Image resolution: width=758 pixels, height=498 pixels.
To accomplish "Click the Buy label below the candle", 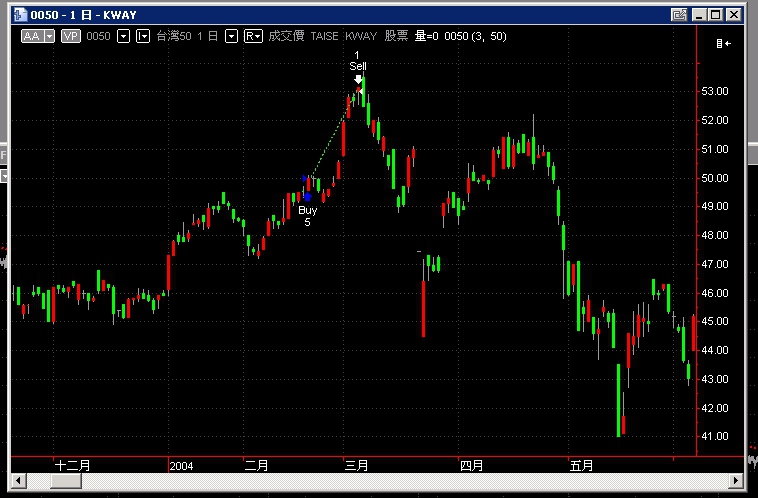I will coord(307,210).
